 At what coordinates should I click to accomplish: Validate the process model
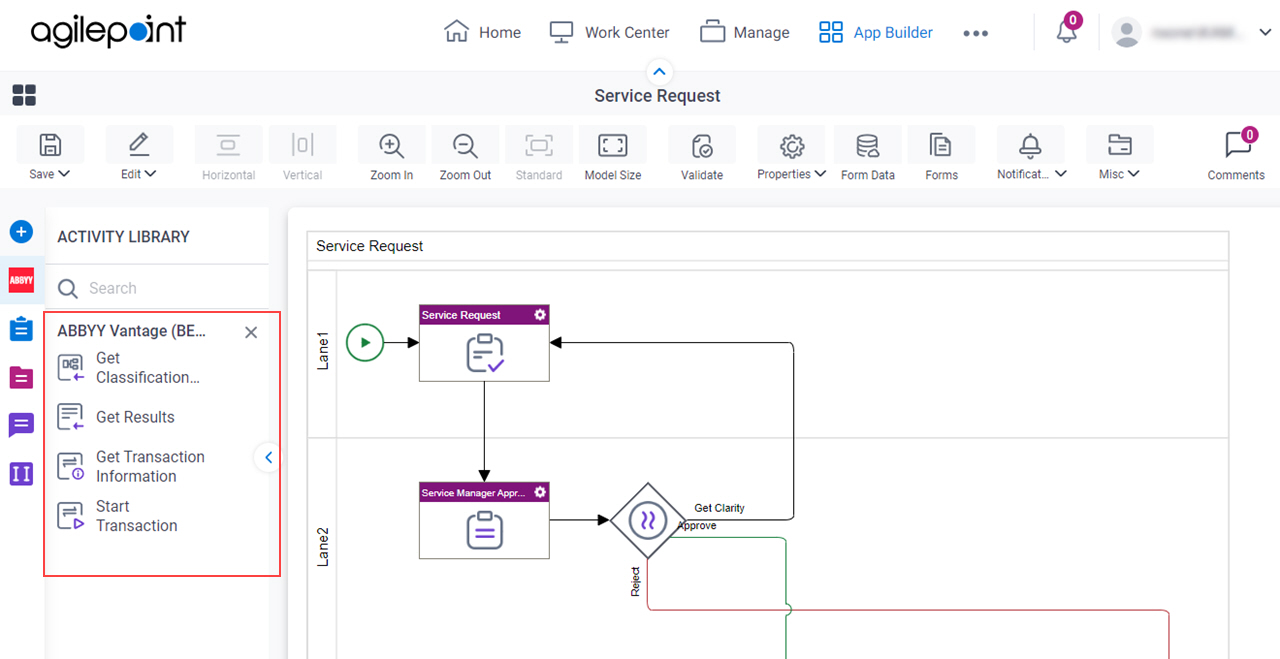tap(702, 154)
